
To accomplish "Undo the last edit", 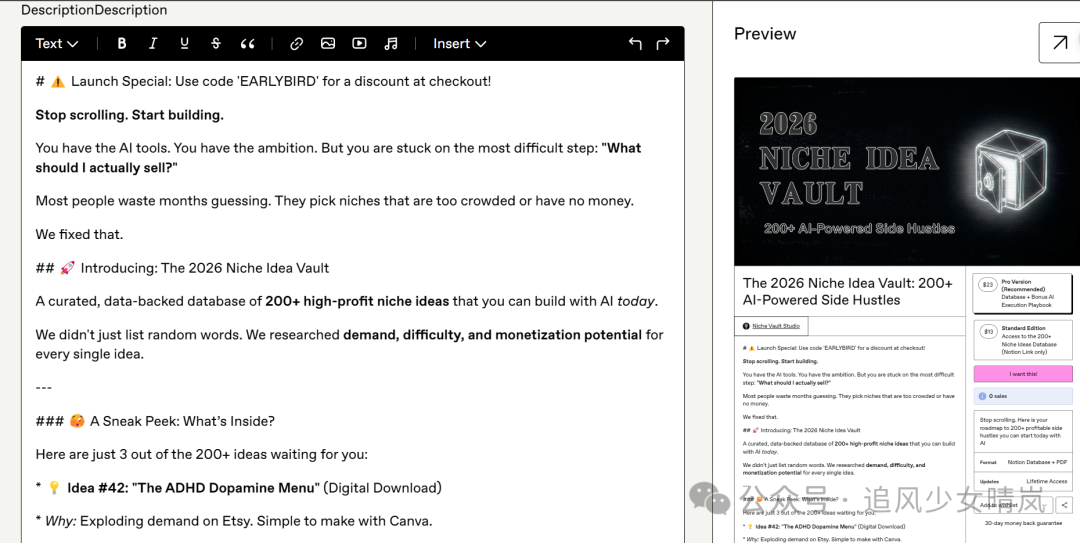I will (635, 43).
